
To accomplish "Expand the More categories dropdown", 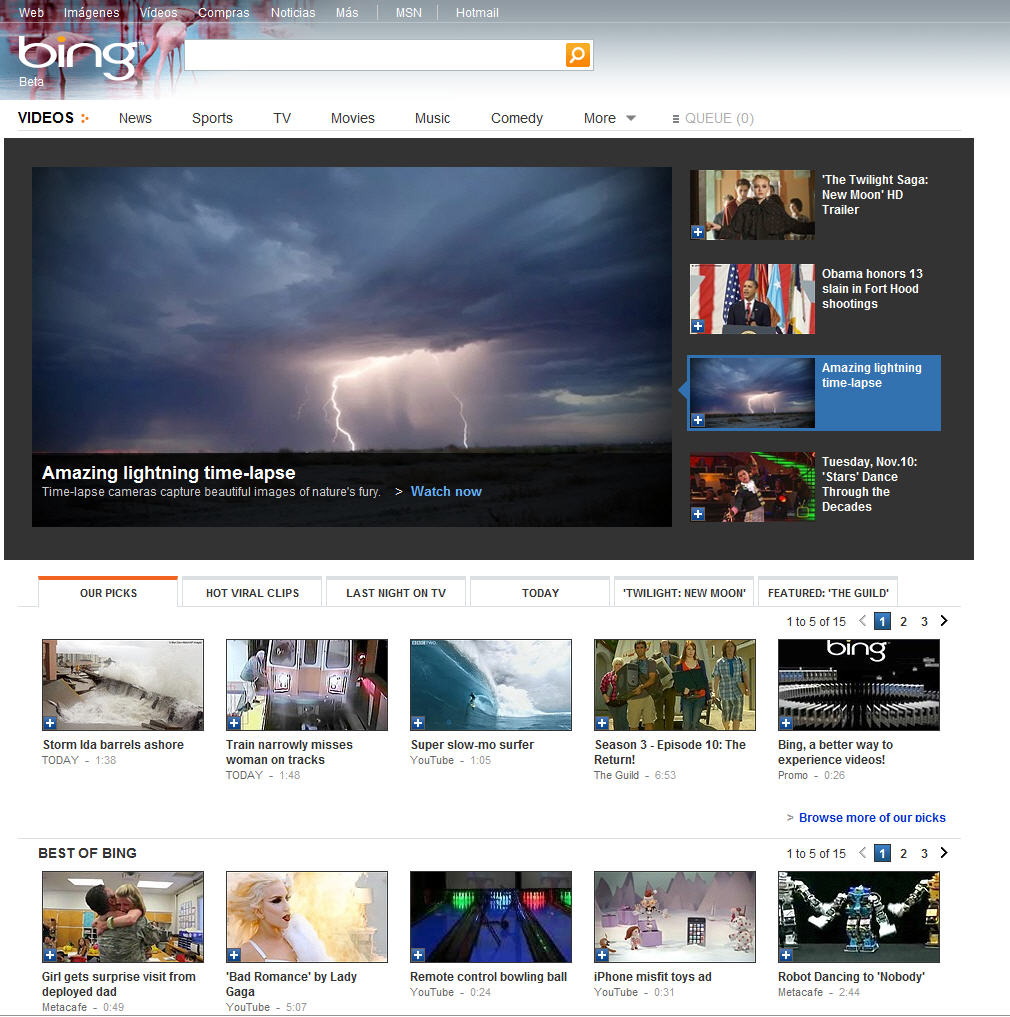I will point(609,119).
